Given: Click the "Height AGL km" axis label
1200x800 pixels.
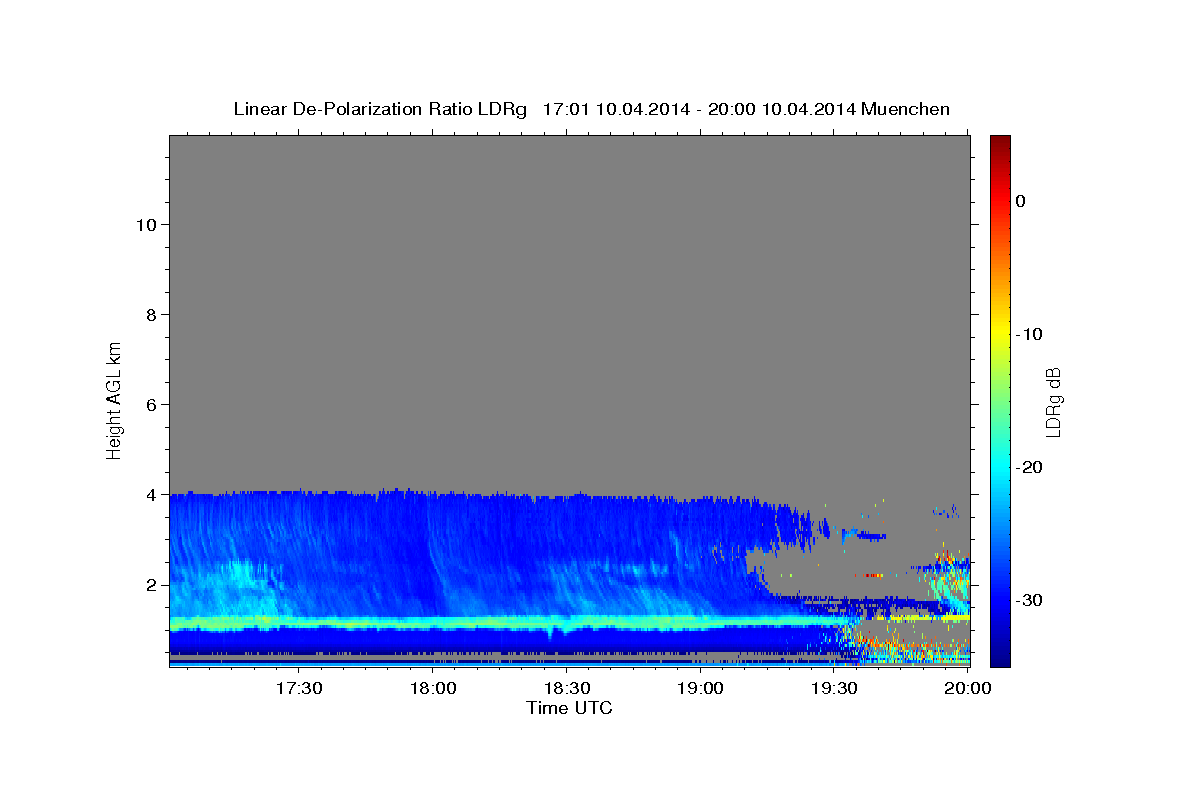Looking at the screenshot, I should tap(114, 400).
